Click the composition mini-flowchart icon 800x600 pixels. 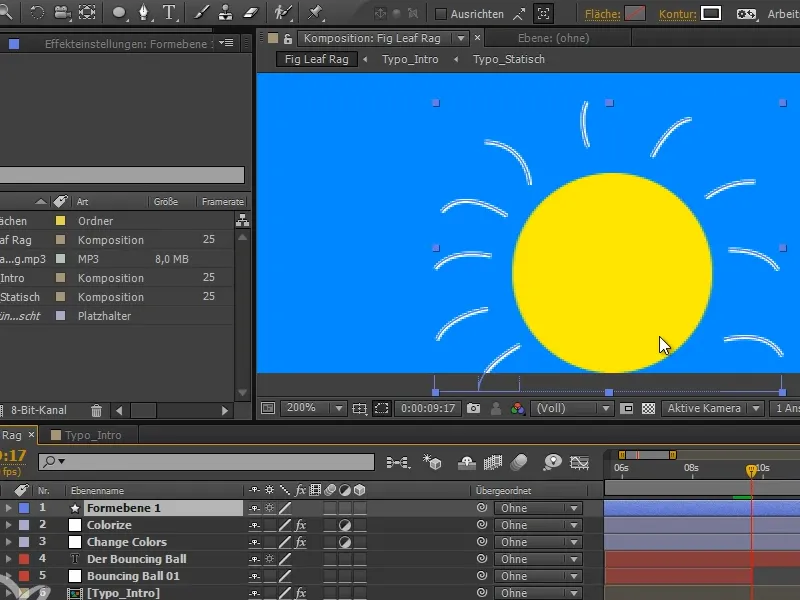(x=397, y=463)
